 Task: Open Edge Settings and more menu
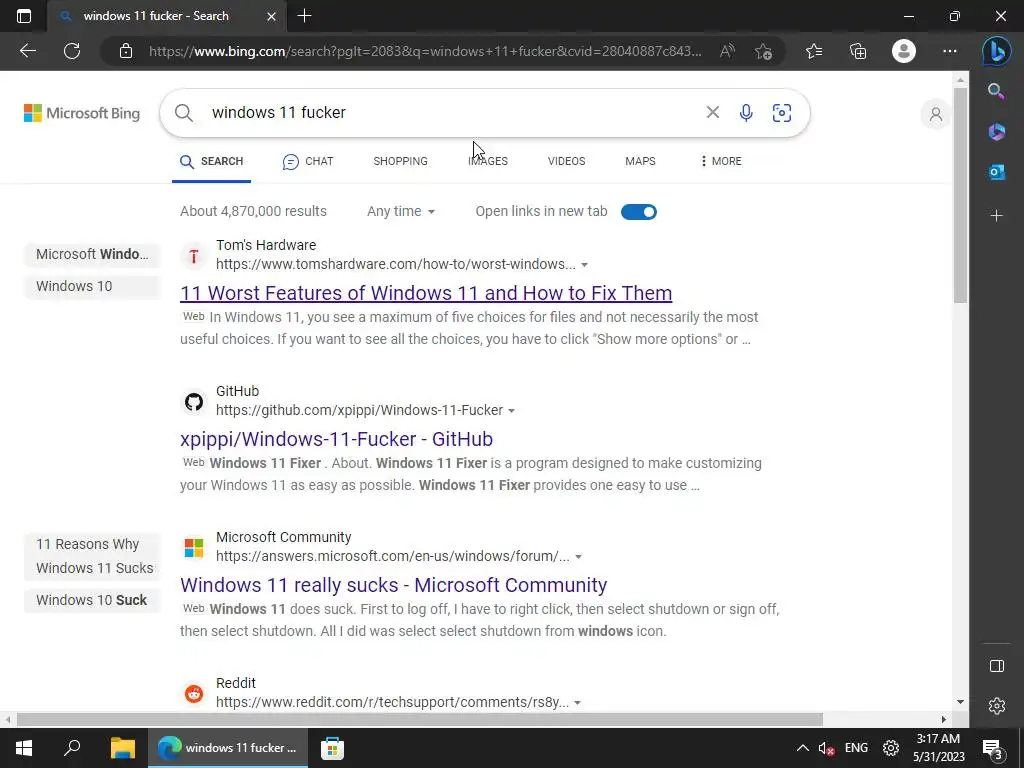pyautogui.click(x=950, y=51)
